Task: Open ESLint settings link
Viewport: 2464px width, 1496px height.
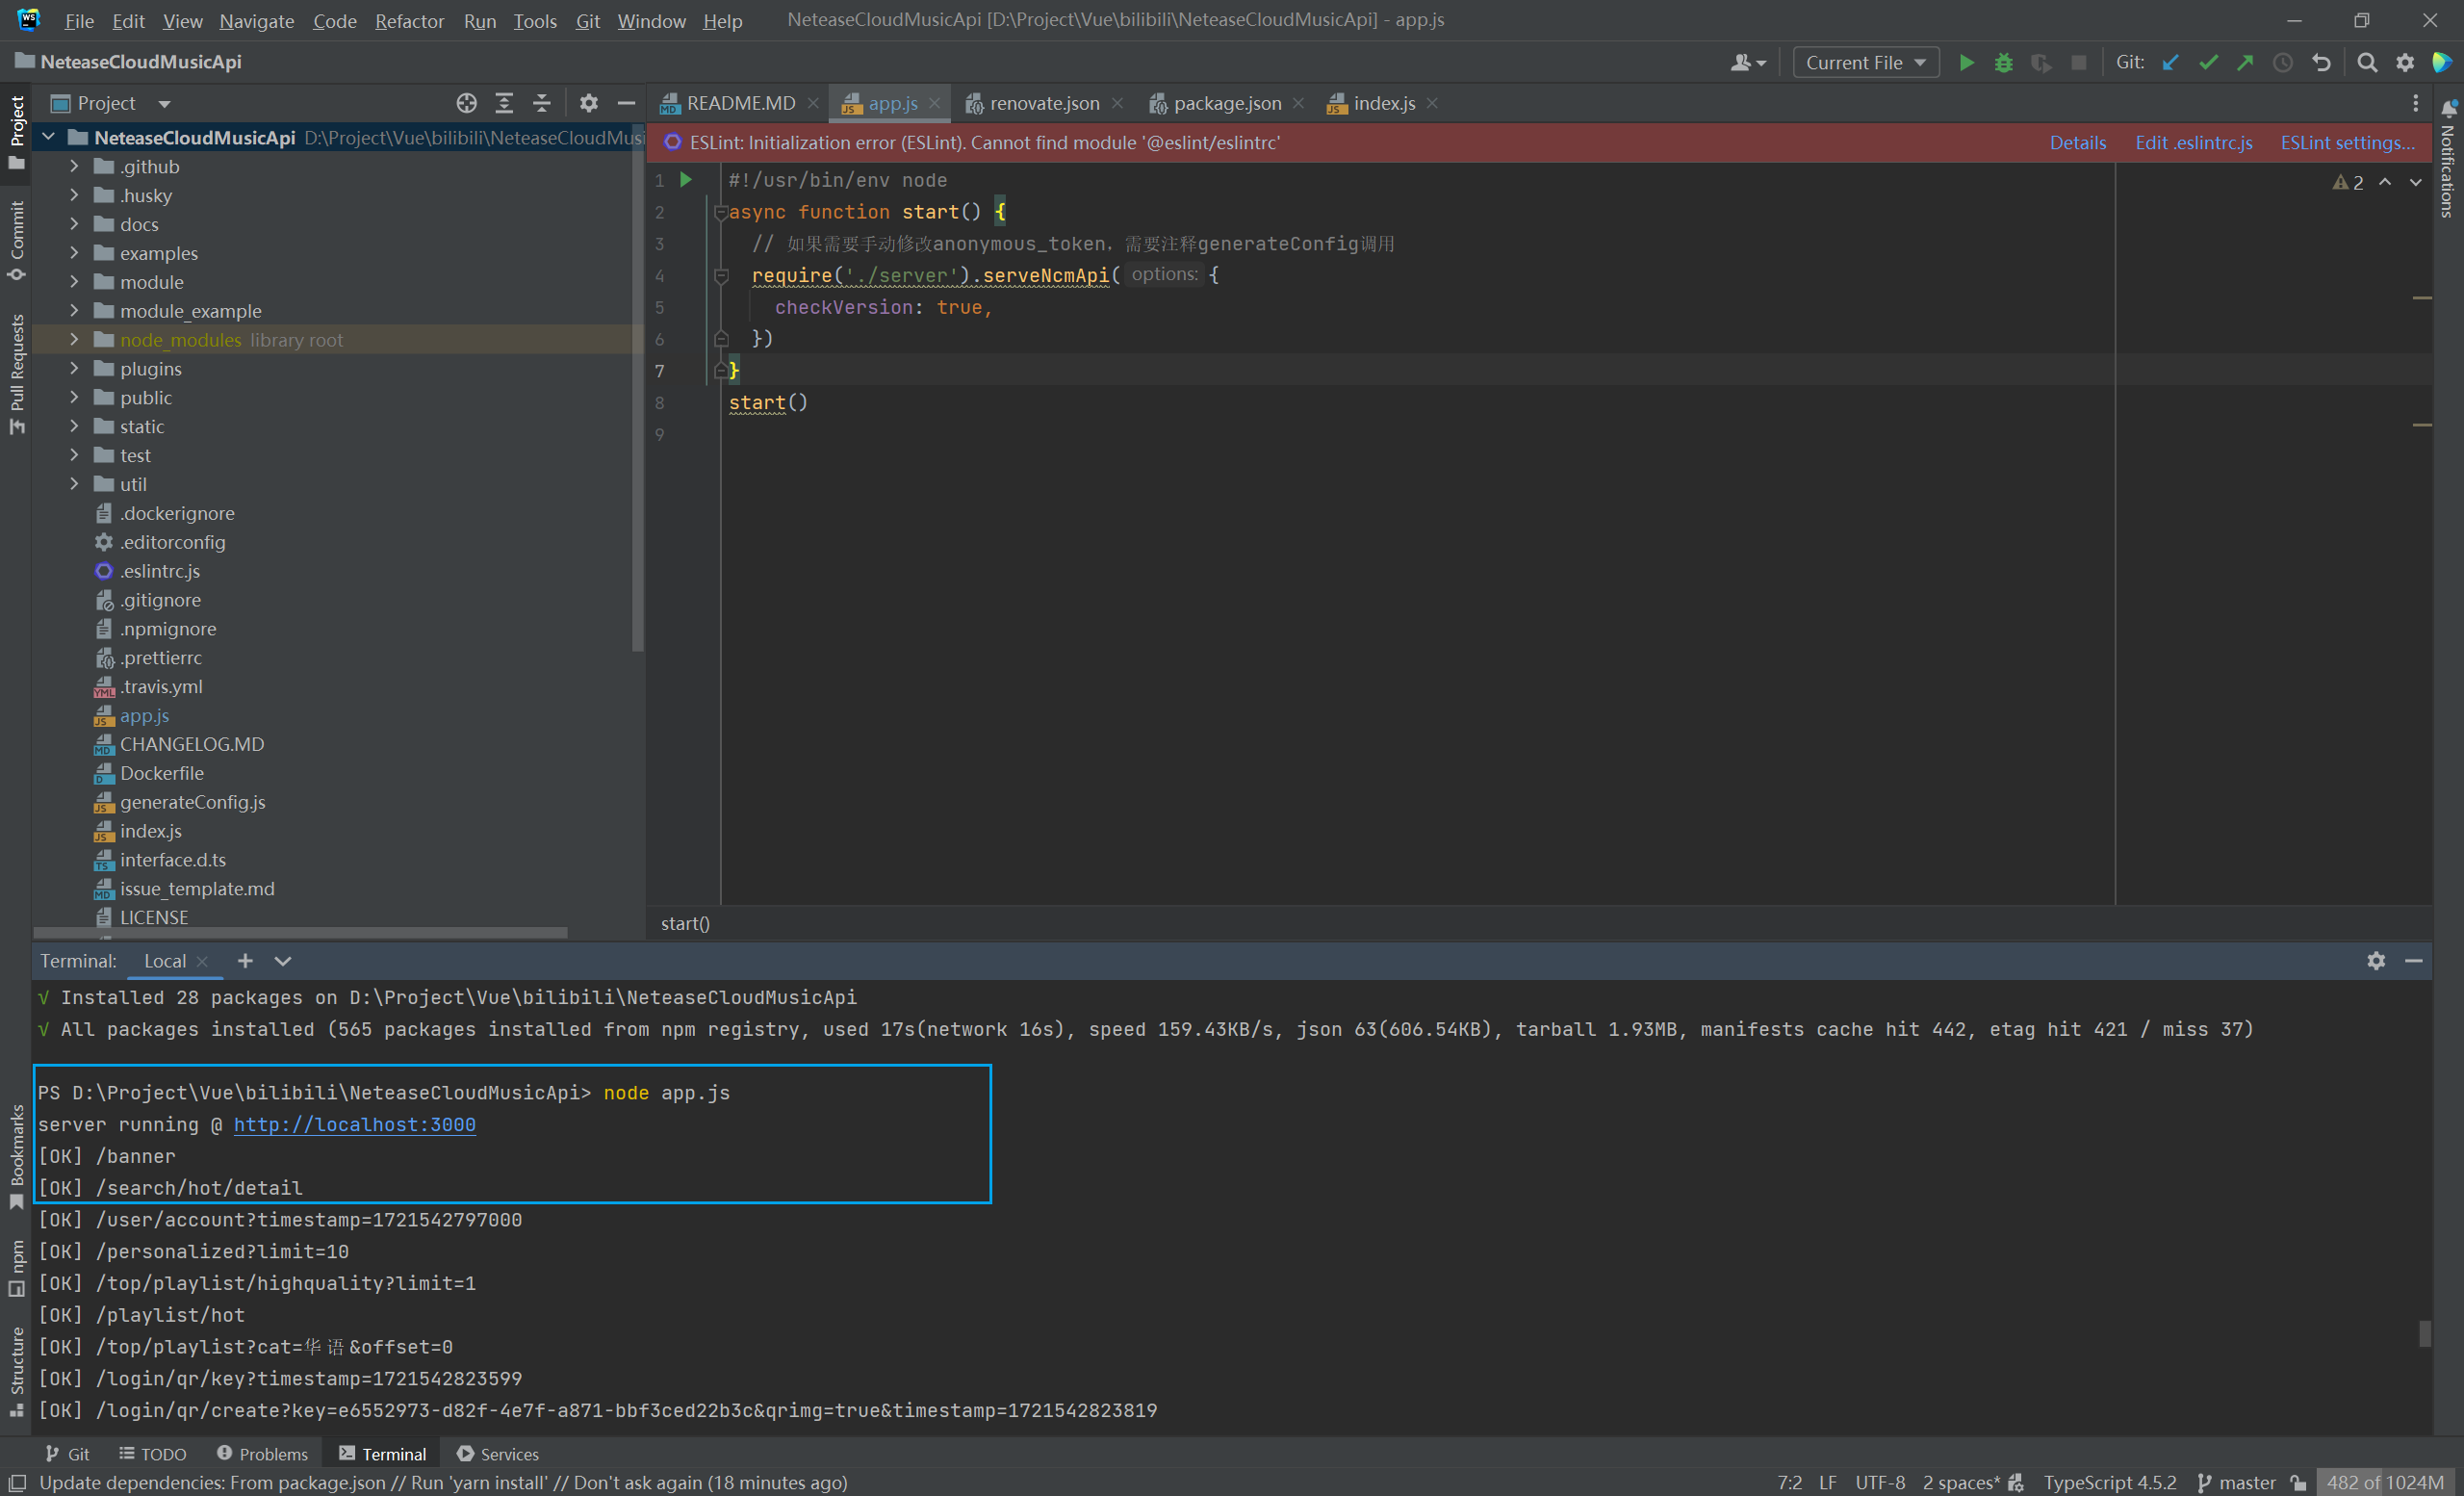Action: tap(2347, 143)
